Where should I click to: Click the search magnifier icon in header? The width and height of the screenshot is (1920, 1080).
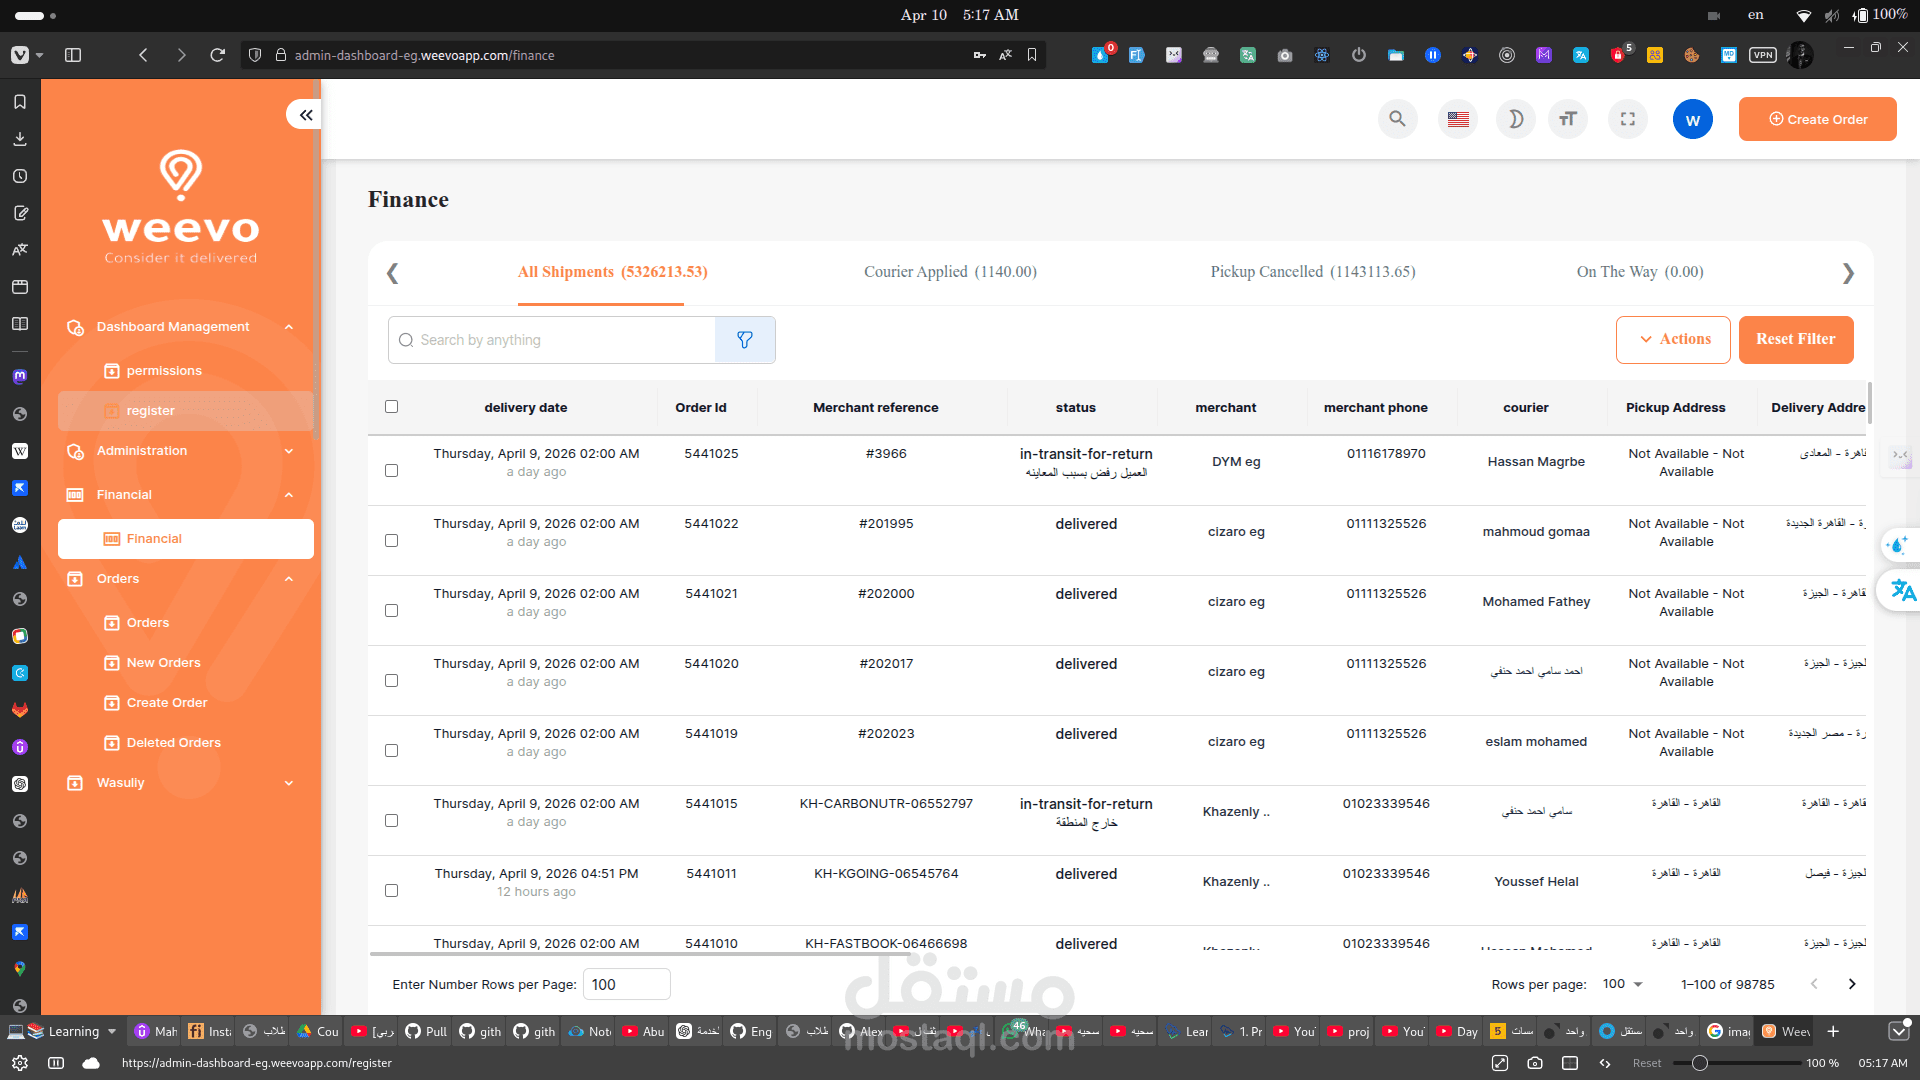(x=1397, y=119)
